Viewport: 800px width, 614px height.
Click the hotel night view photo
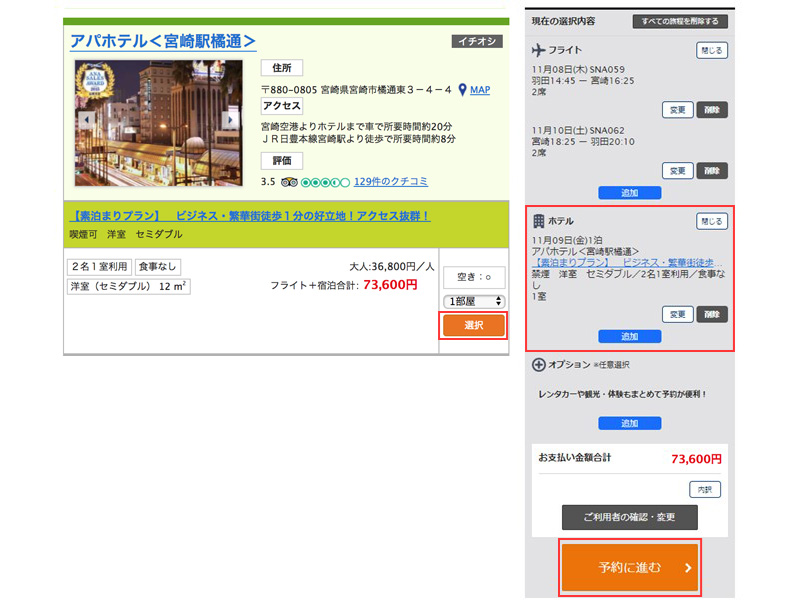coord(159,123)
